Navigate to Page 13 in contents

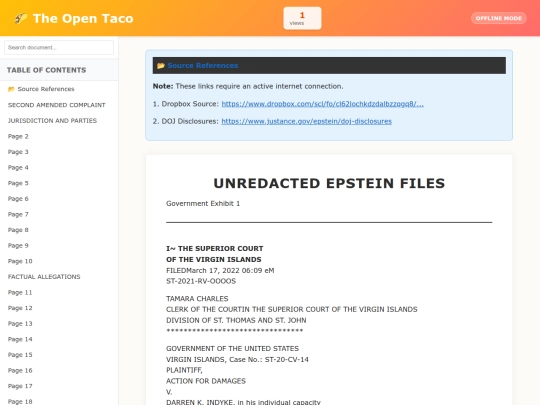point(20,324)
